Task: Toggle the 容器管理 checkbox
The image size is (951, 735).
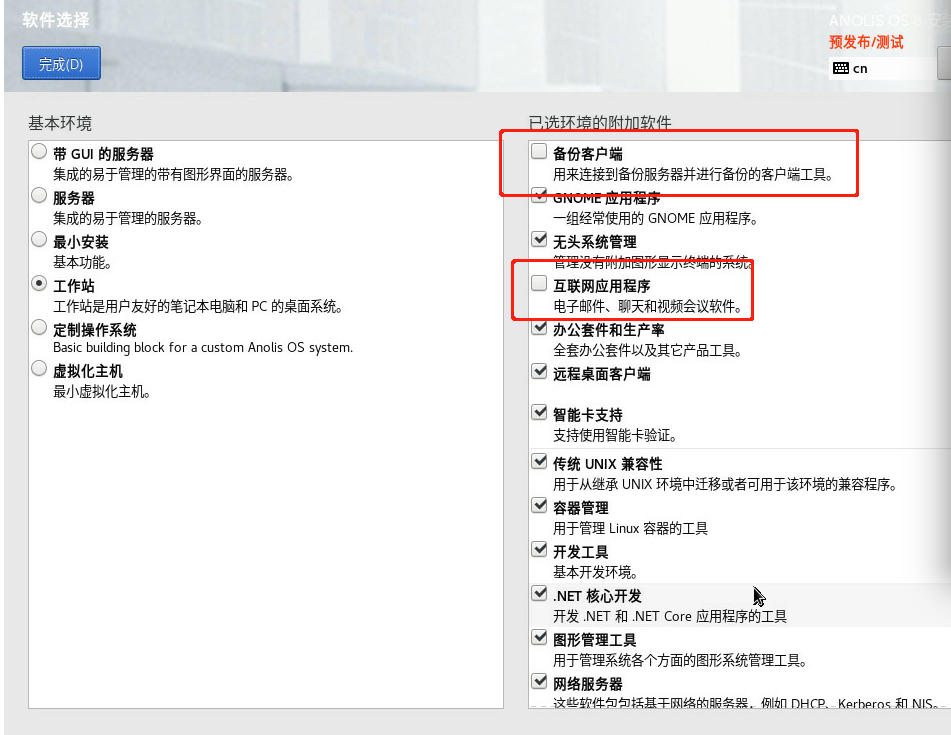Action: [x=540, y=507]
